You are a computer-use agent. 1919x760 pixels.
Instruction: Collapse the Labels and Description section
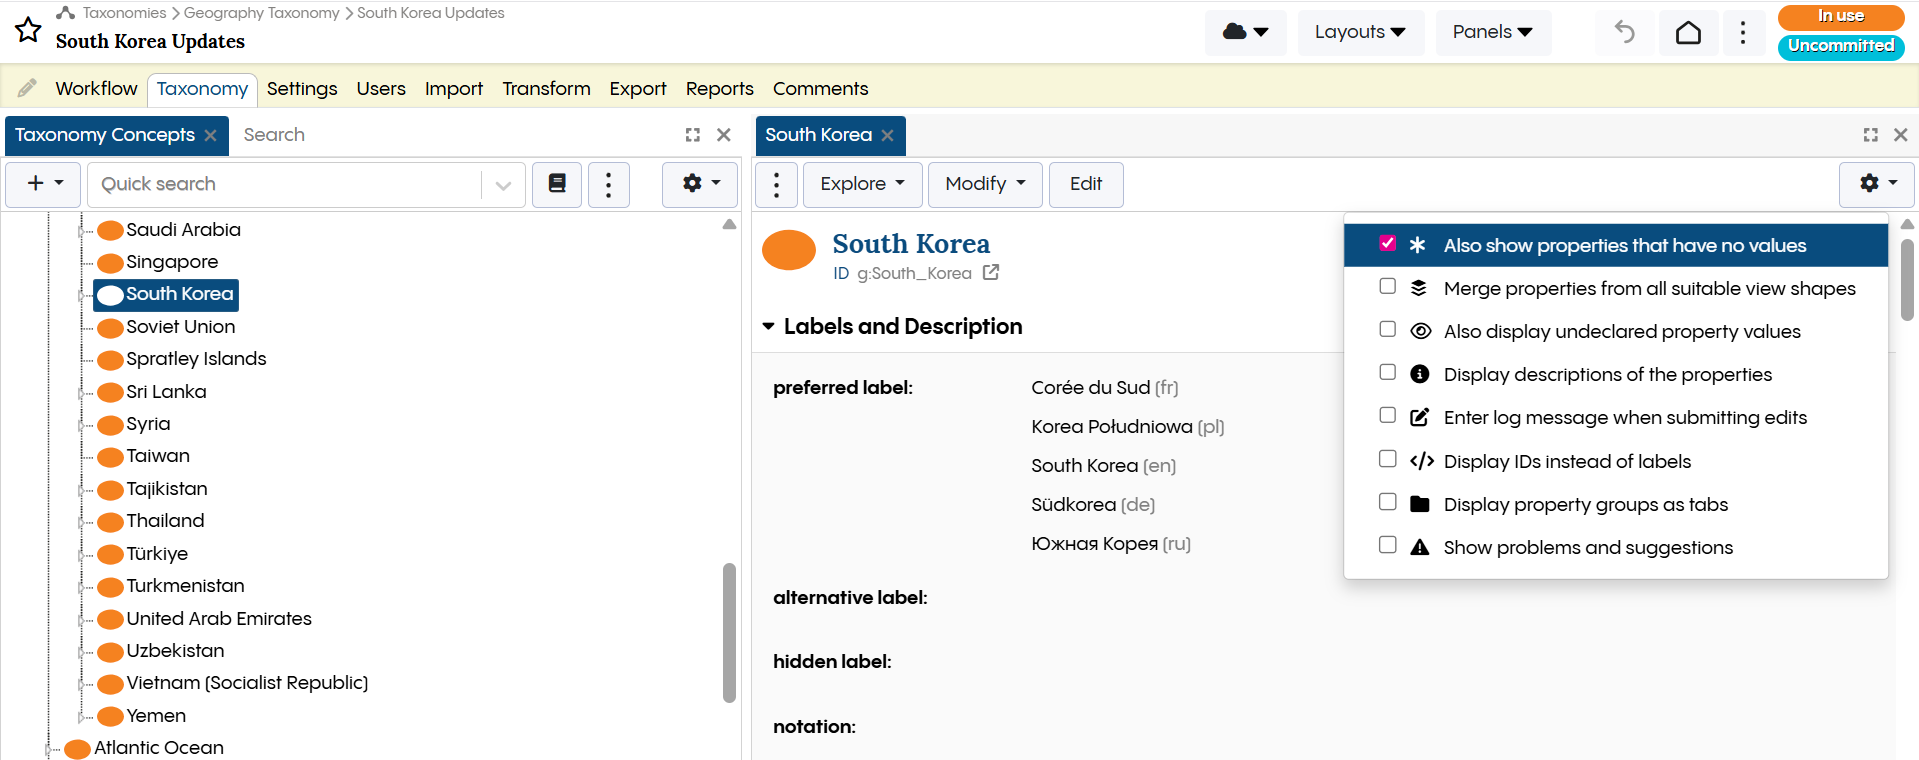pyautogui.click(x=768, y=327)
